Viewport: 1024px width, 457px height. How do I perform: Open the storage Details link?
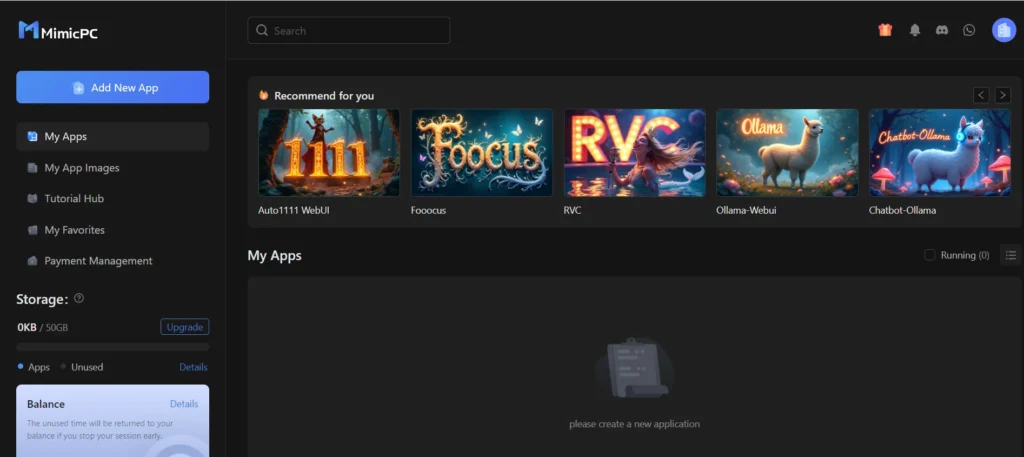[193, 367]
